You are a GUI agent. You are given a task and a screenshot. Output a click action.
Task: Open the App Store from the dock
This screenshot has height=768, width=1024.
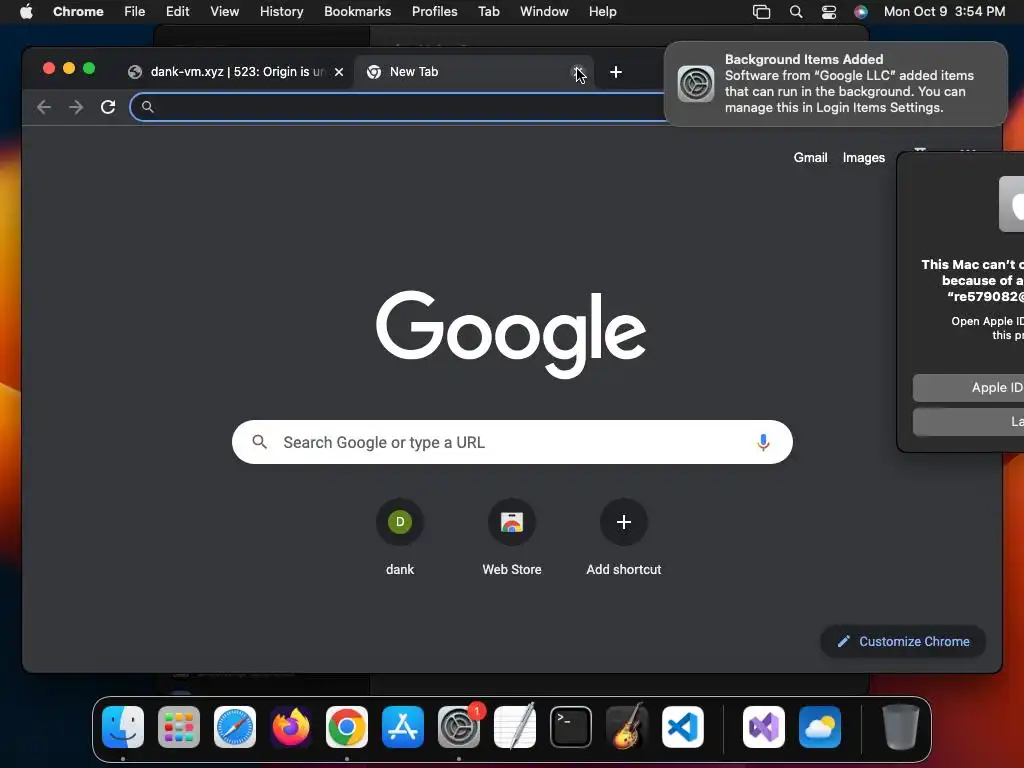tap(403, 727)
